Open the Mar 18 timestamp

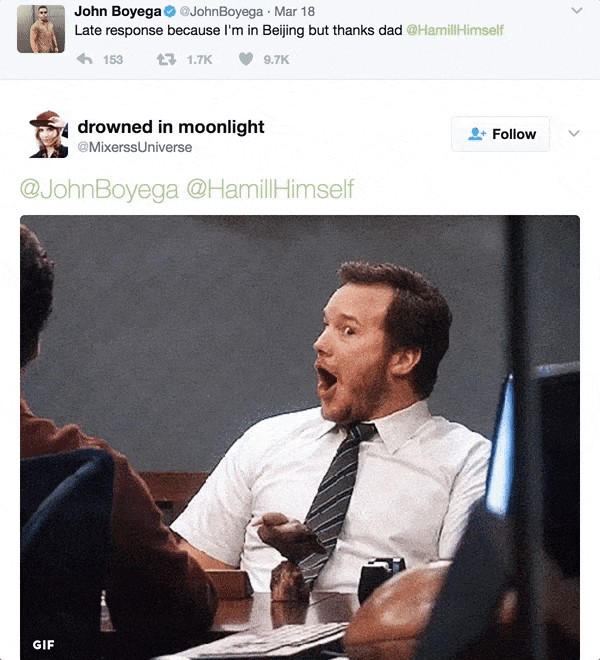tap(294, 11)
